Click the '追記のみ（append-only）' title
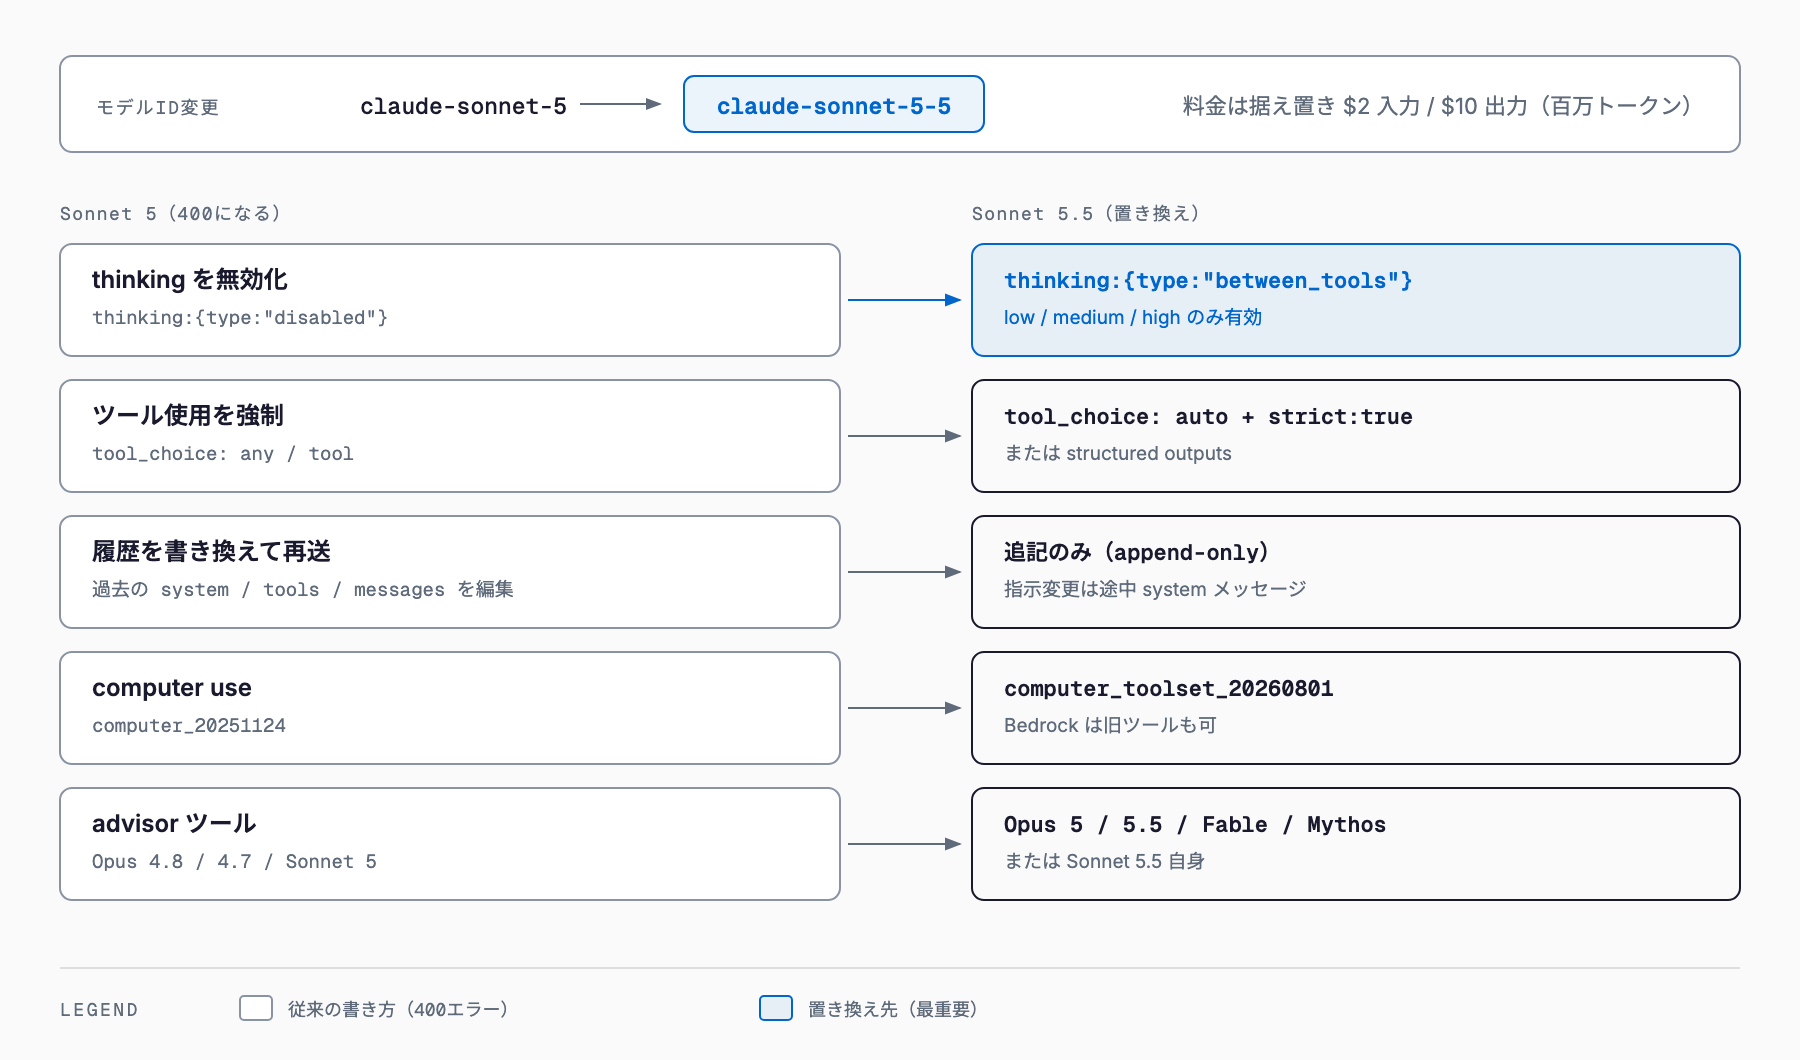Screen dimensions: 1800x1060 (1137, 552)
